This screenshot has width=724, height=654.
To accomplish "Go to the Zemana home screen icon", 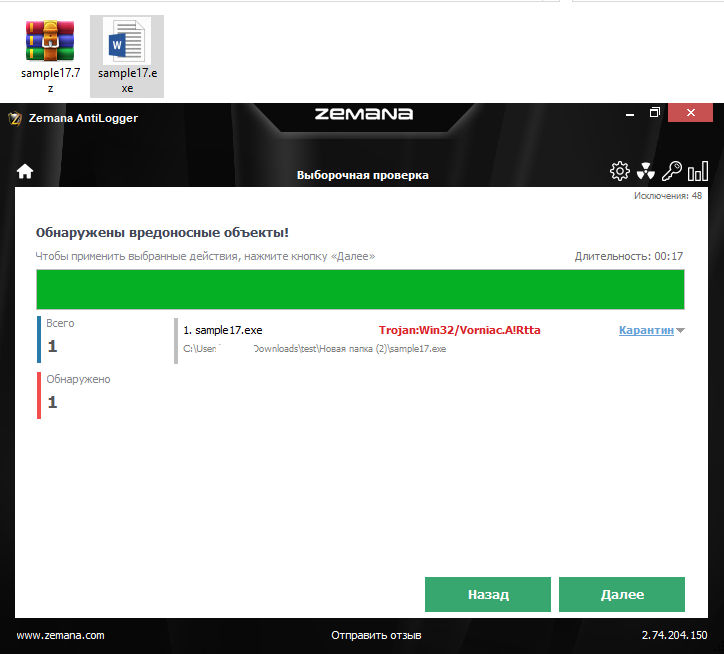I will click(25, 171).
